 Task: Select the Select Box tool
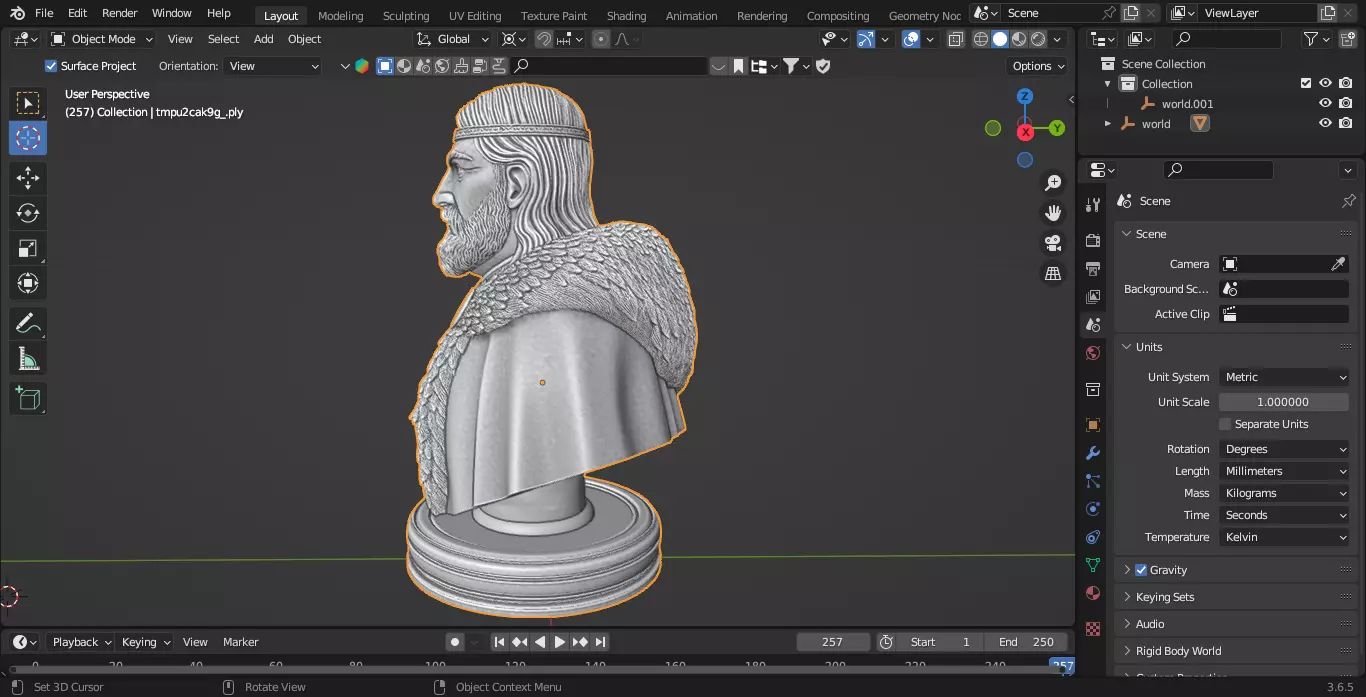[28, 103]
